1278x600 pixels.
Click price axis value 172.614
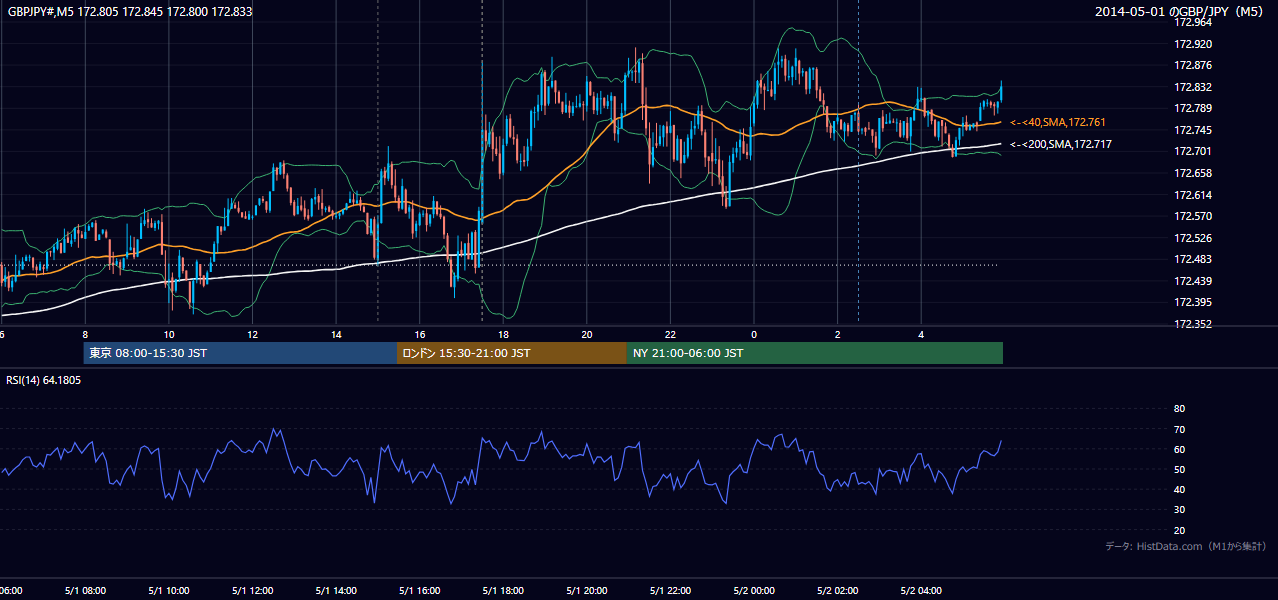coord(1192,195)
